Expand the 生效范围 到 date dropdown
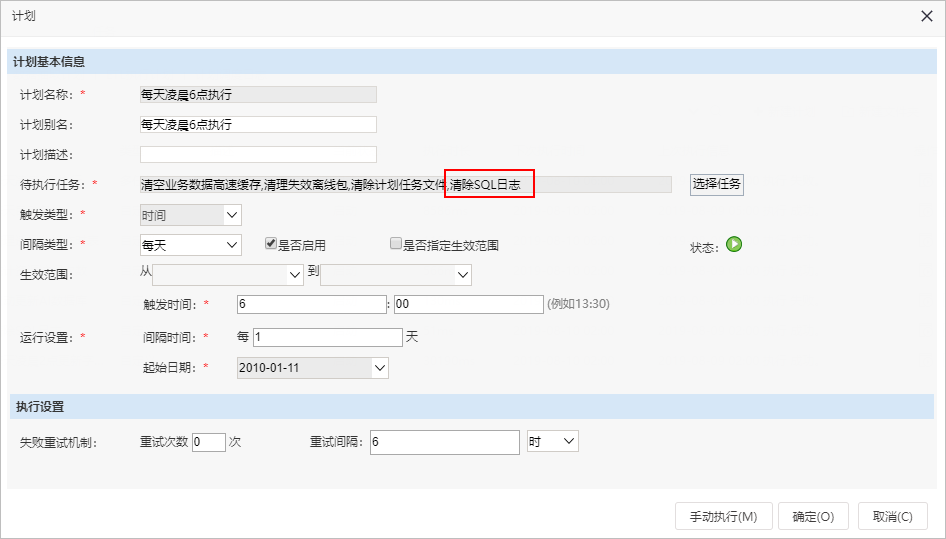946x539 pixels. pos(396,275)
